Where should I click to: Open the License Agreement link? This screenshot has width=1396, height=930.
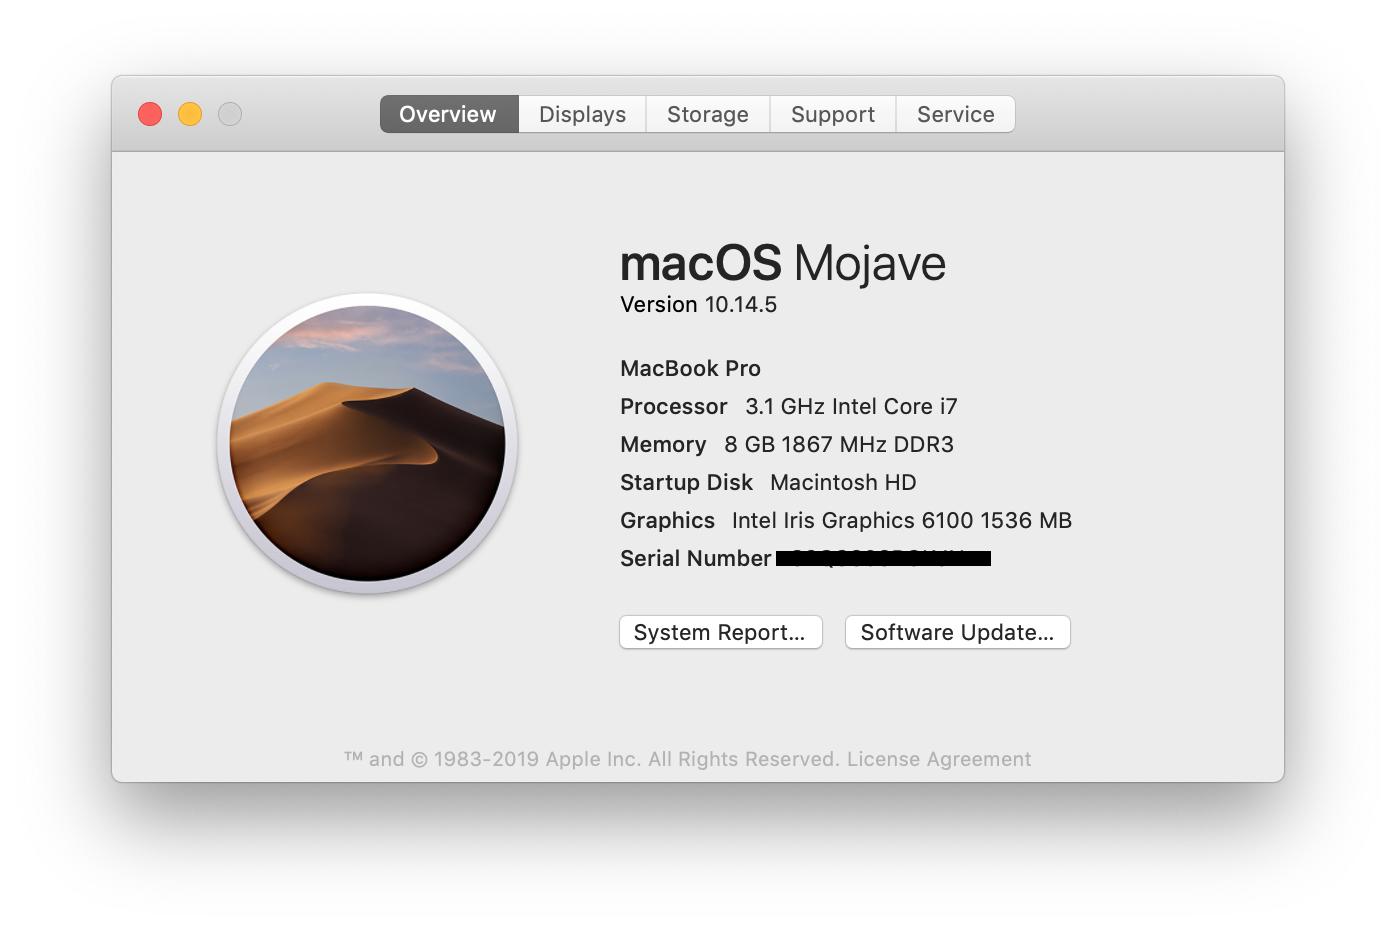[939, 759]
